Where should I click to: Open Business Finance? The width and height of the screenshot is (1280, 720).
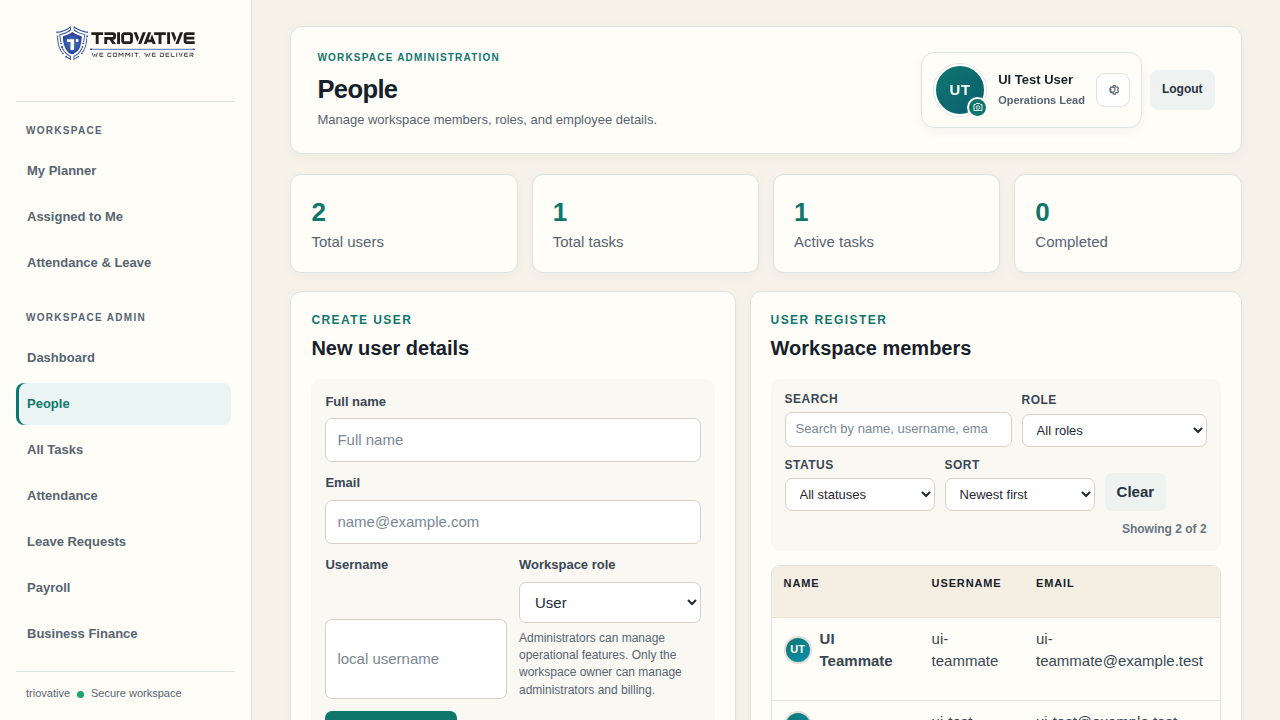click(x=124, y=634)
